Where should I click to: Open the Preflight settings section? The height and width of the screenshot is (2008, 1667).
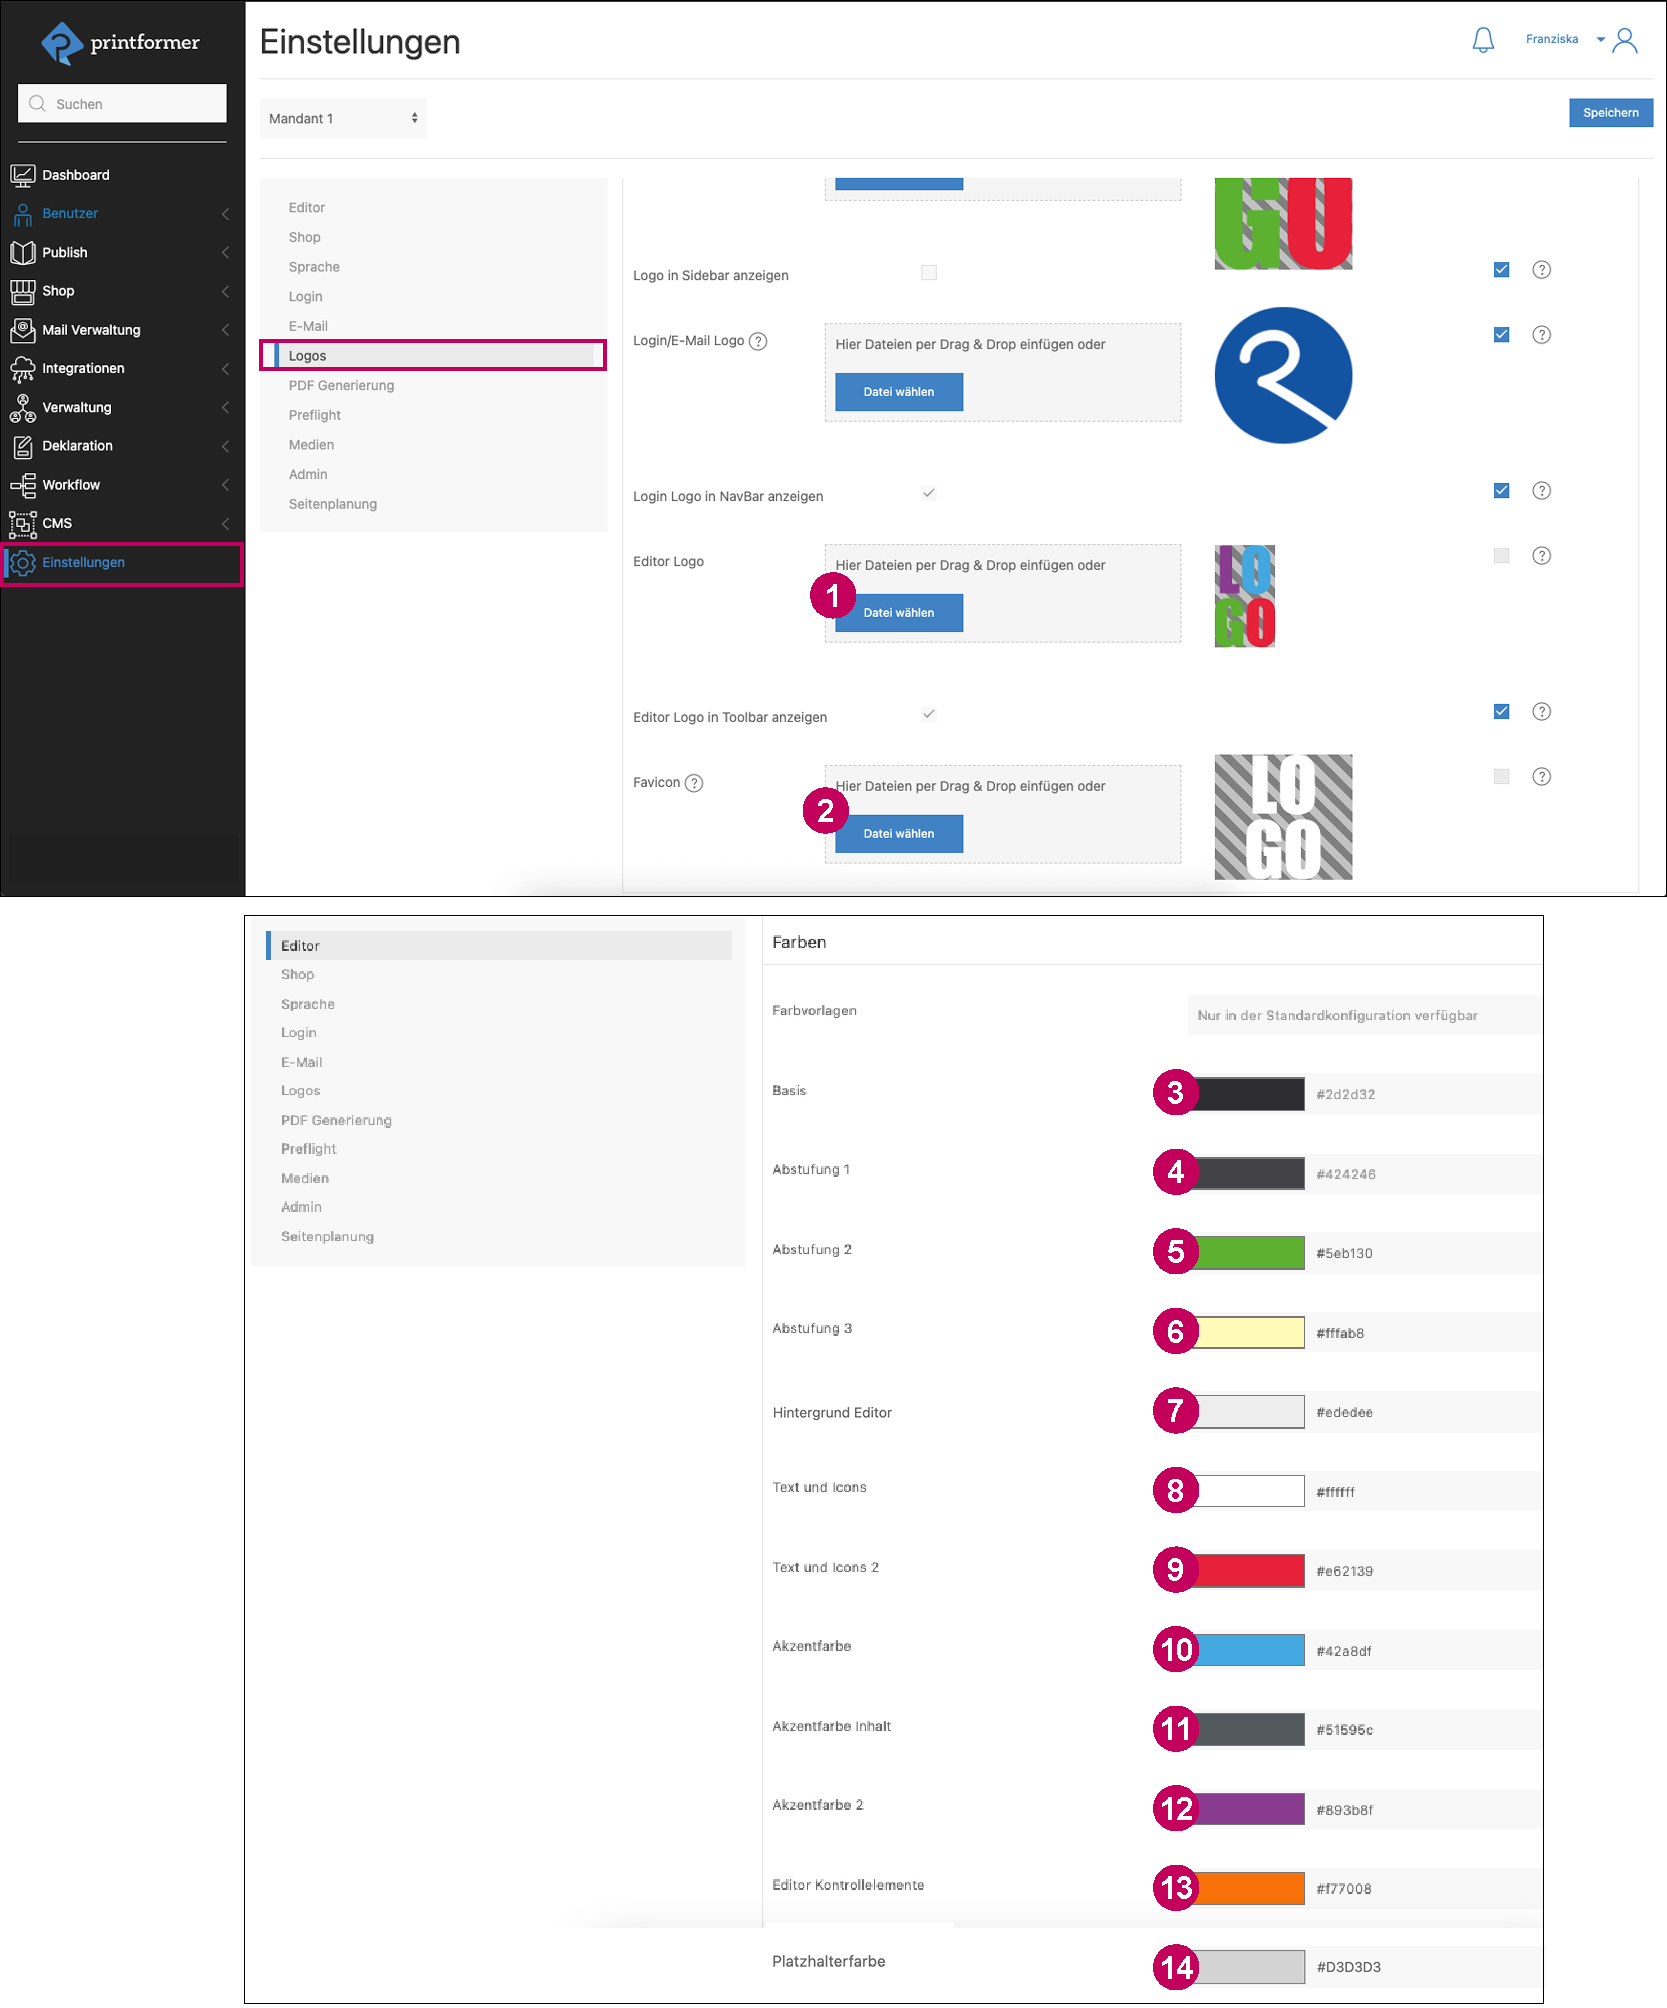pos(314,415)
